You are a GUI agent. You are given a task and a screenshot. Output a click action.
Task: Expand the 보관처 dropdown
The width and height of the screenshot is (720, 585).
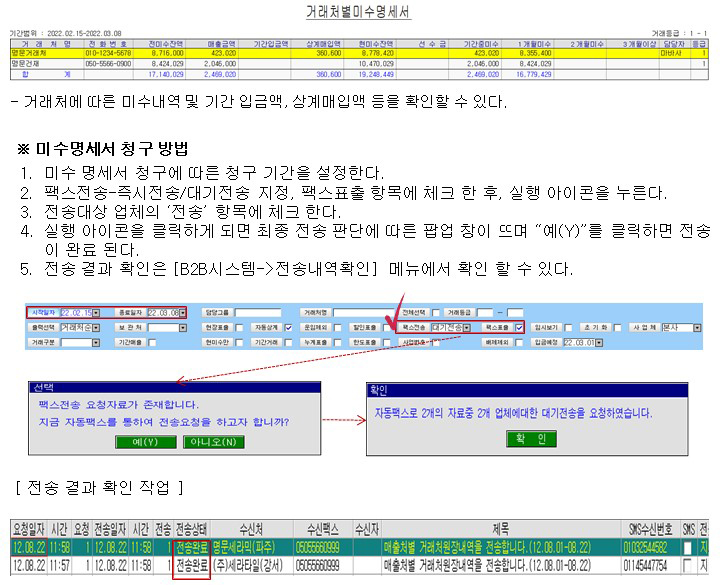click(183, 328)
